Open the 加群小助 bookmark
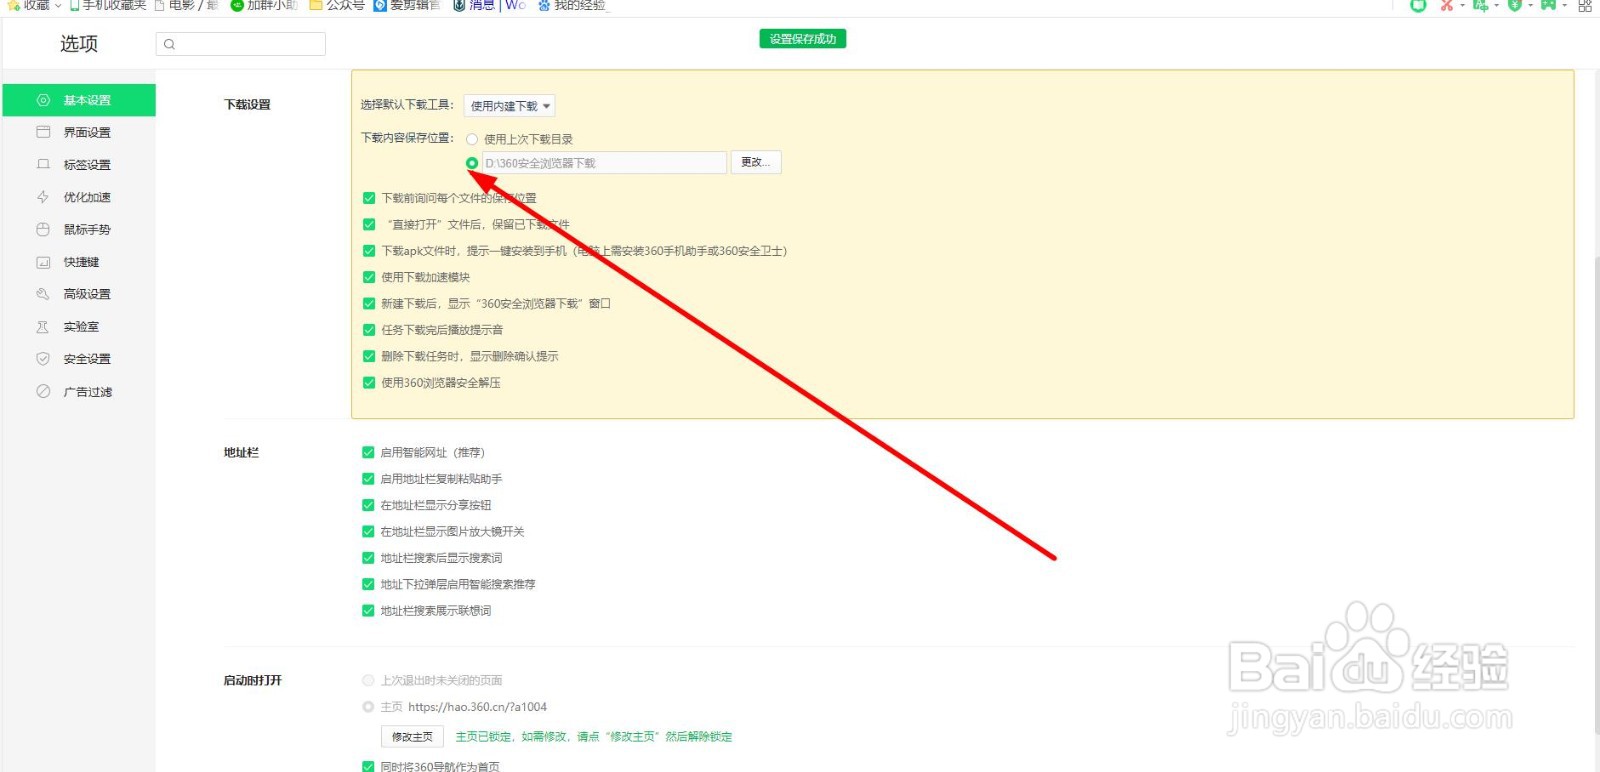Viewport: 1600px width, 772px height. 265,5
